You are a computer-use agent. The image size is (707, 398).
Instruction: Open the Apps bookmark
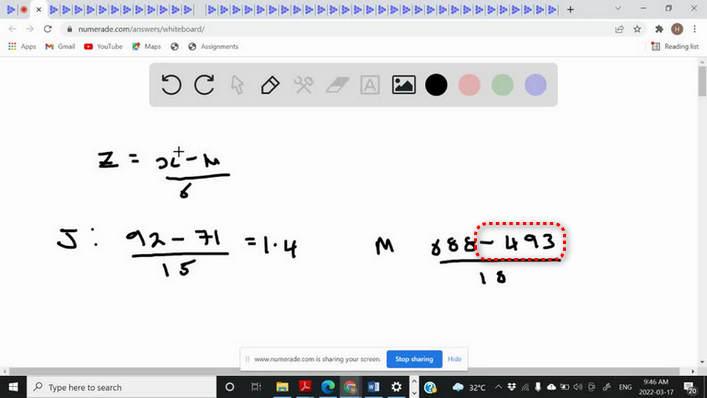point(22,46)
